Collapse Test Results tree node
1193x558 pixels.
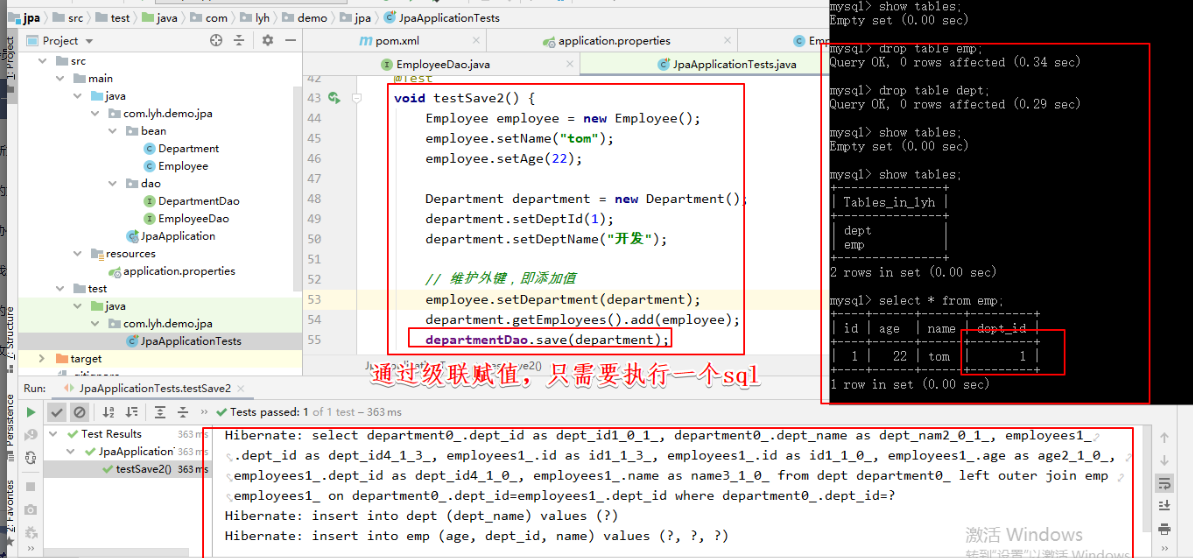[x=55, y=434]
